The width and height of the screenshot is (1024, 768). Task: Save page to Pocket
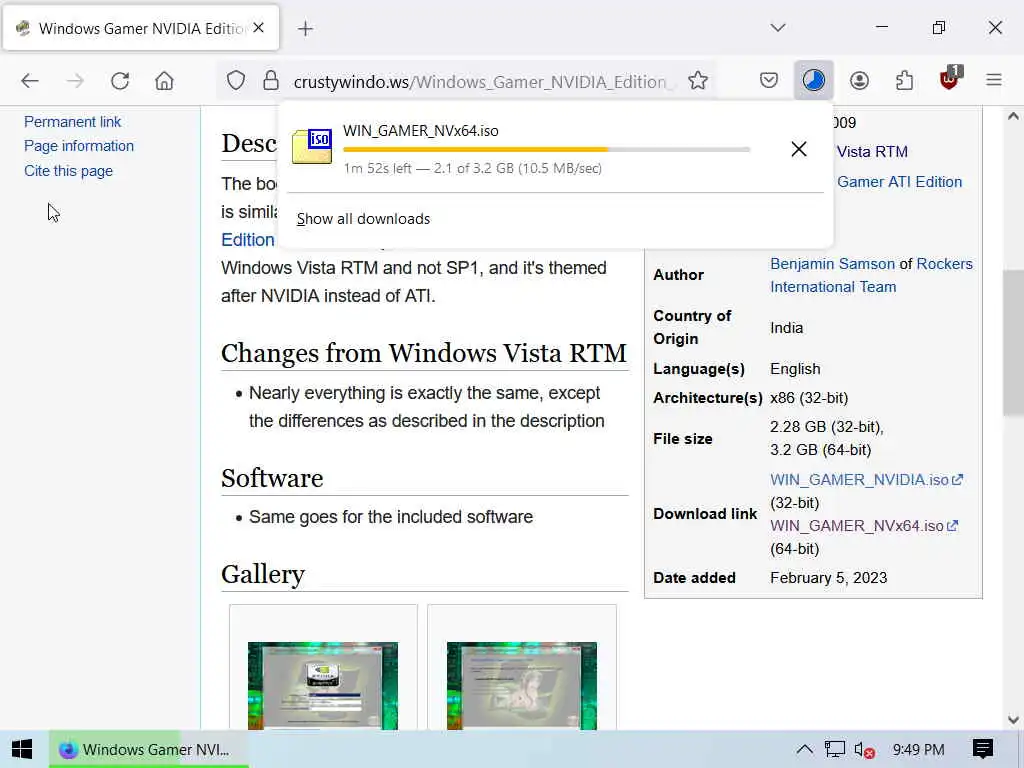(x=769, y=81)
